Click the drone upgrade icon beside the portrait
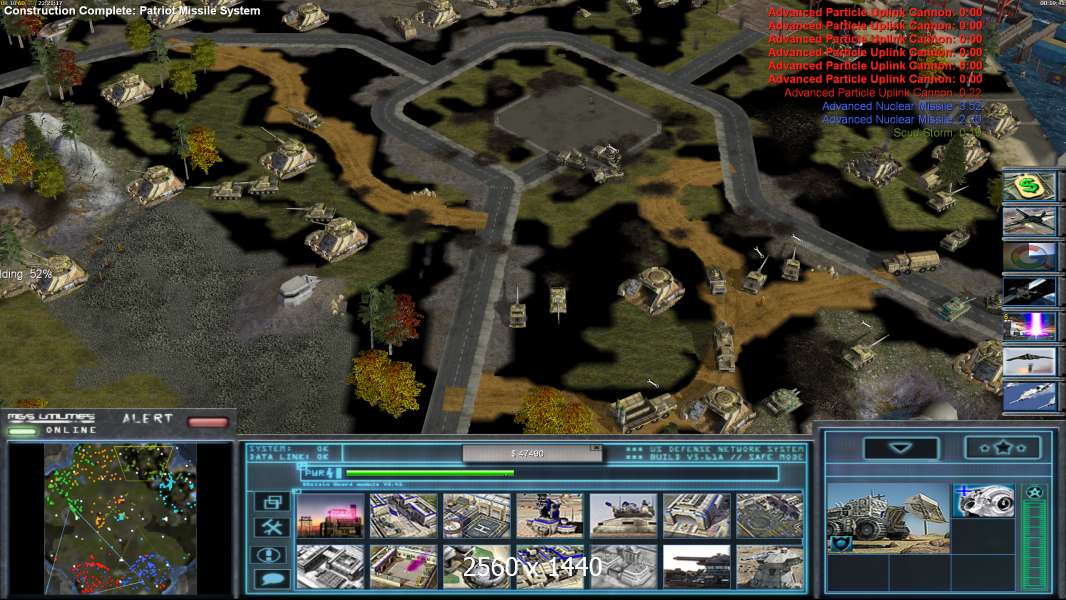This screenshot has height=600, width=1066. click(983, 501)
